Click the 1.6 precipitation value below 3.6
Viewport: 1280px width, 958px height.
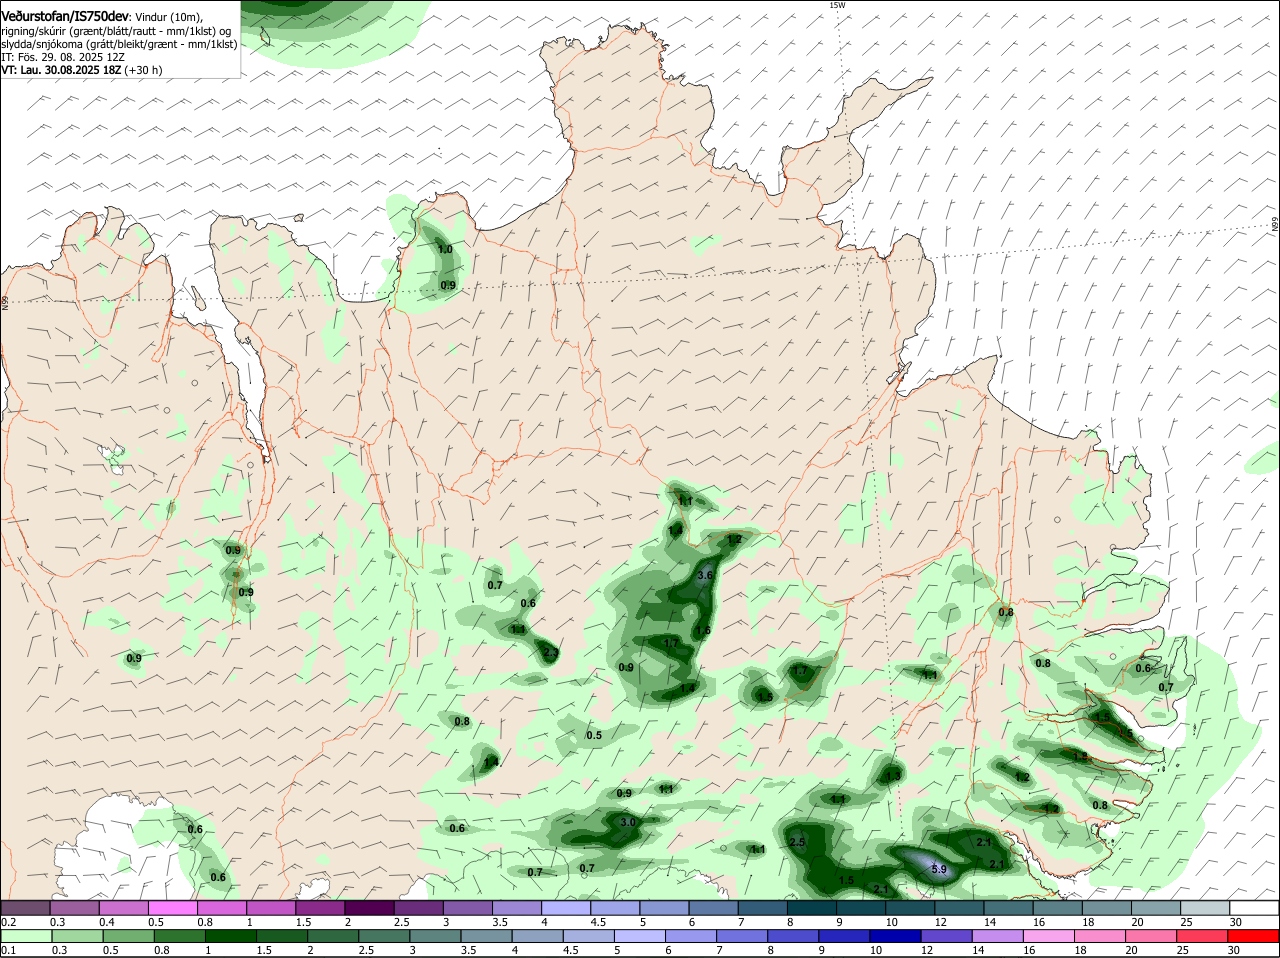tap(703, 630)
